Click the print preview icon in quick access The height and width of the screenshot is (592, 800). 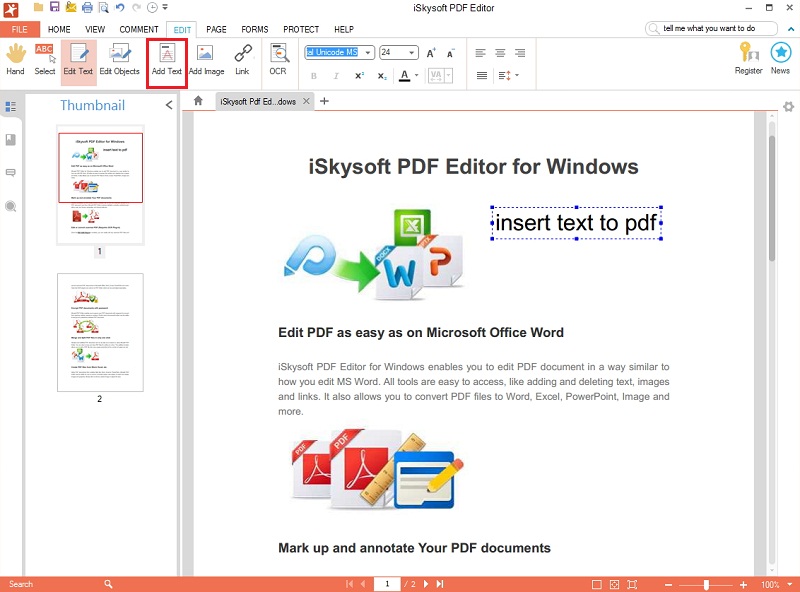[104, 7]
